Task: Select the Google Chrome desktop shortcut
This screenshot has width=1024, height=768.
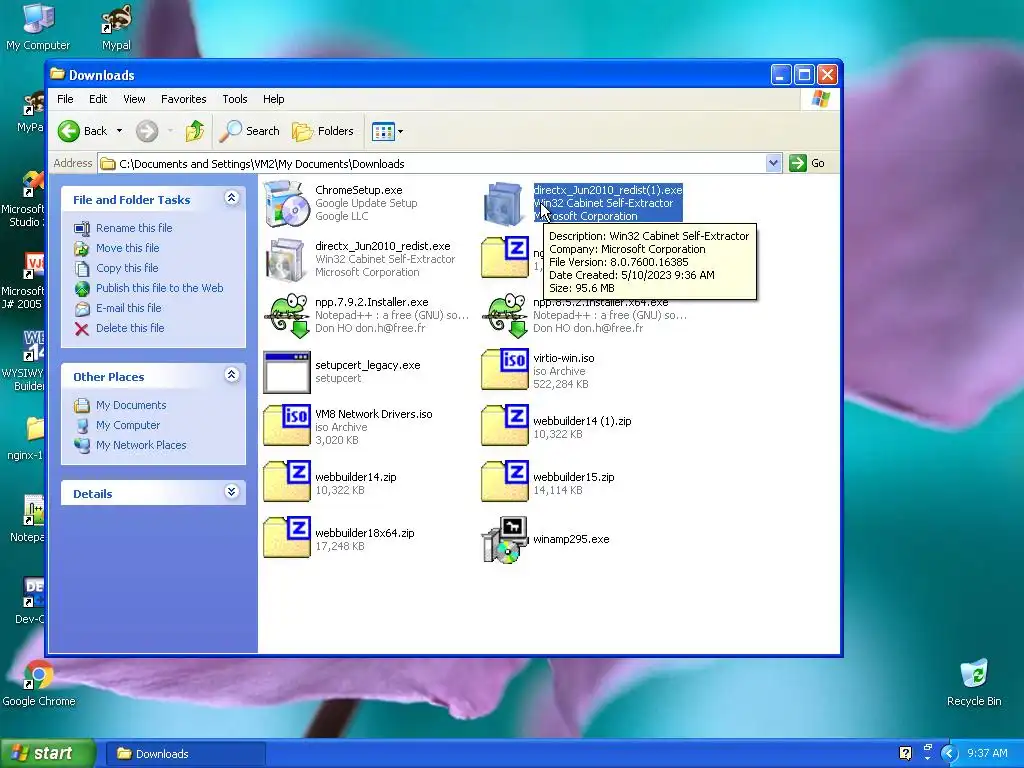Action: tap(39, 683)
